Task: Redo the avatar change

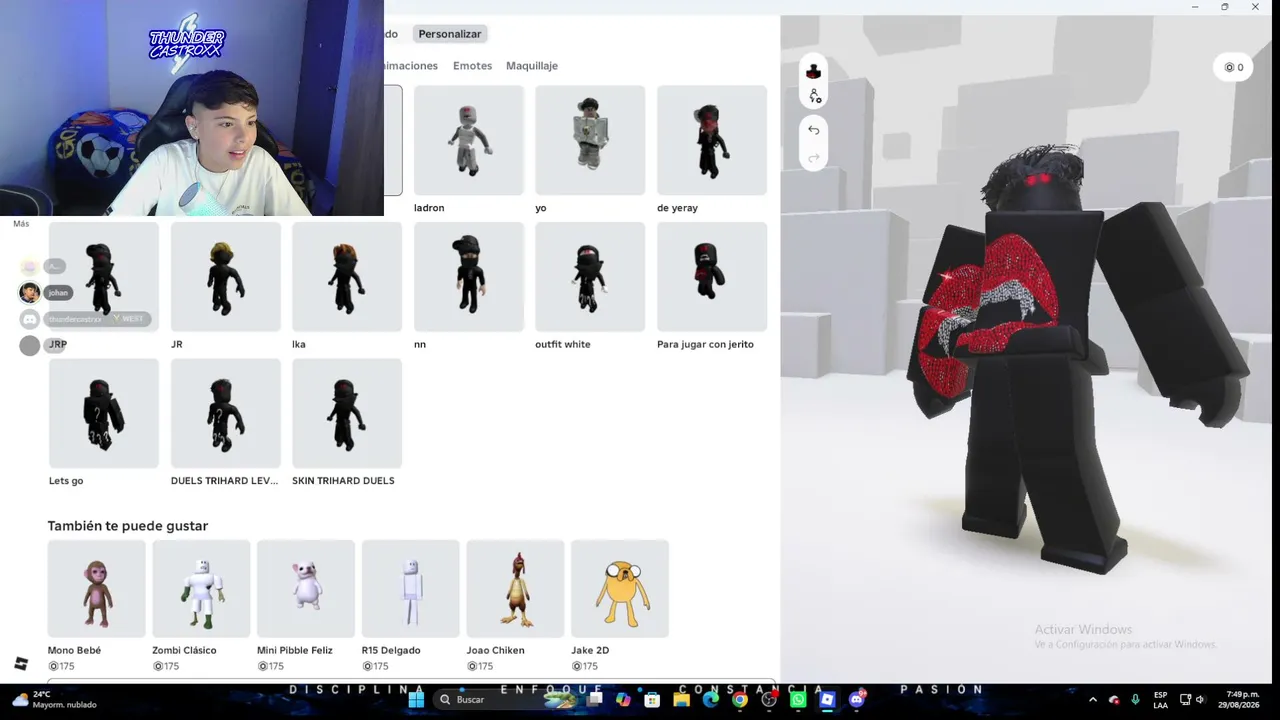Action: 813,157
